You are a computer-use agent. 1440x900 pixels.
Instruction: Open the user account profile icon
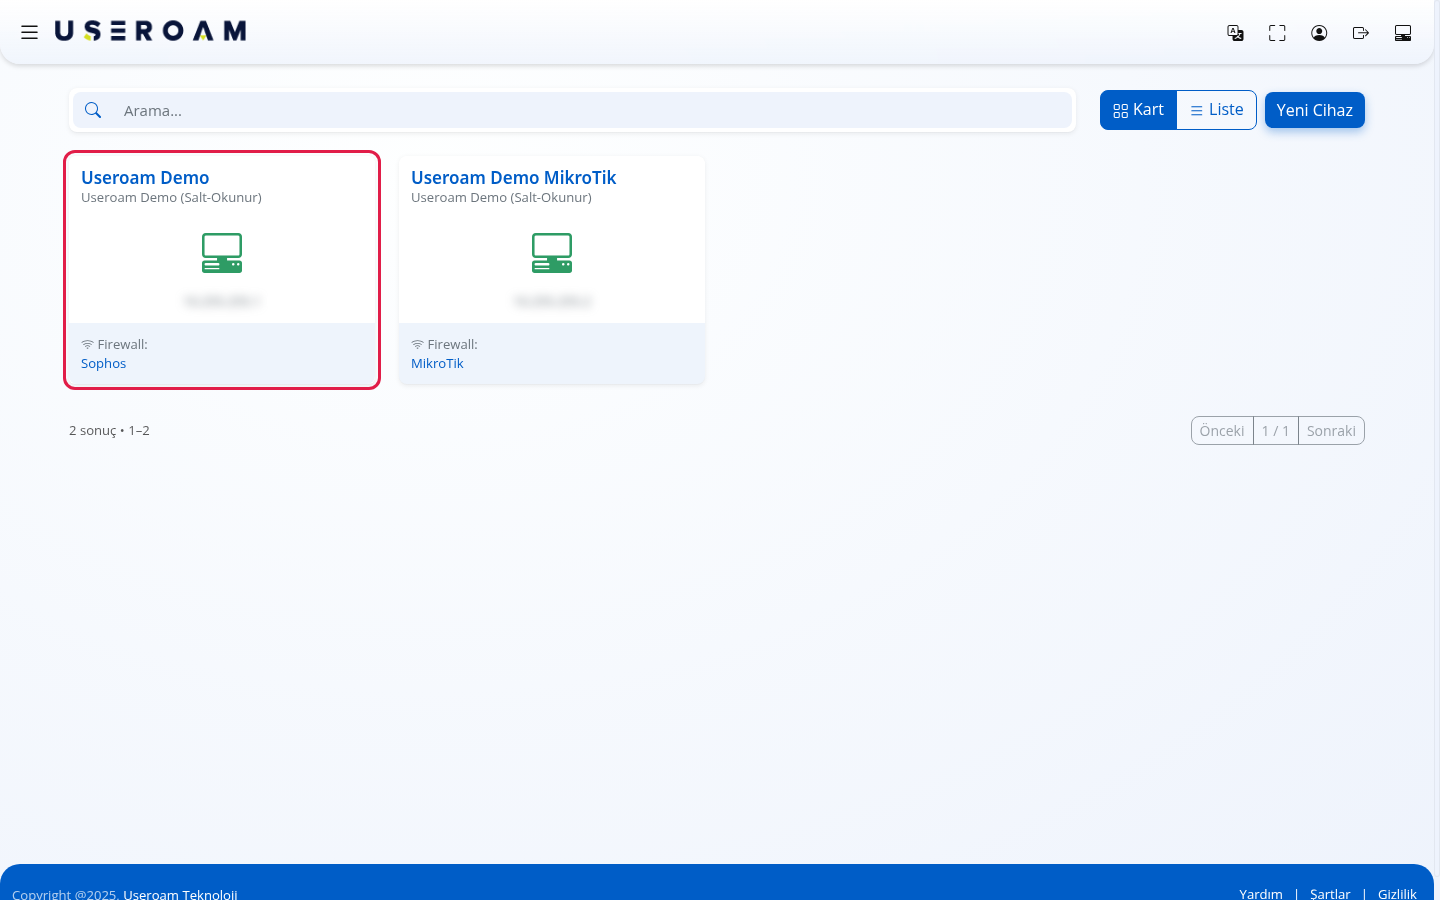click(x=1319, y=33)
